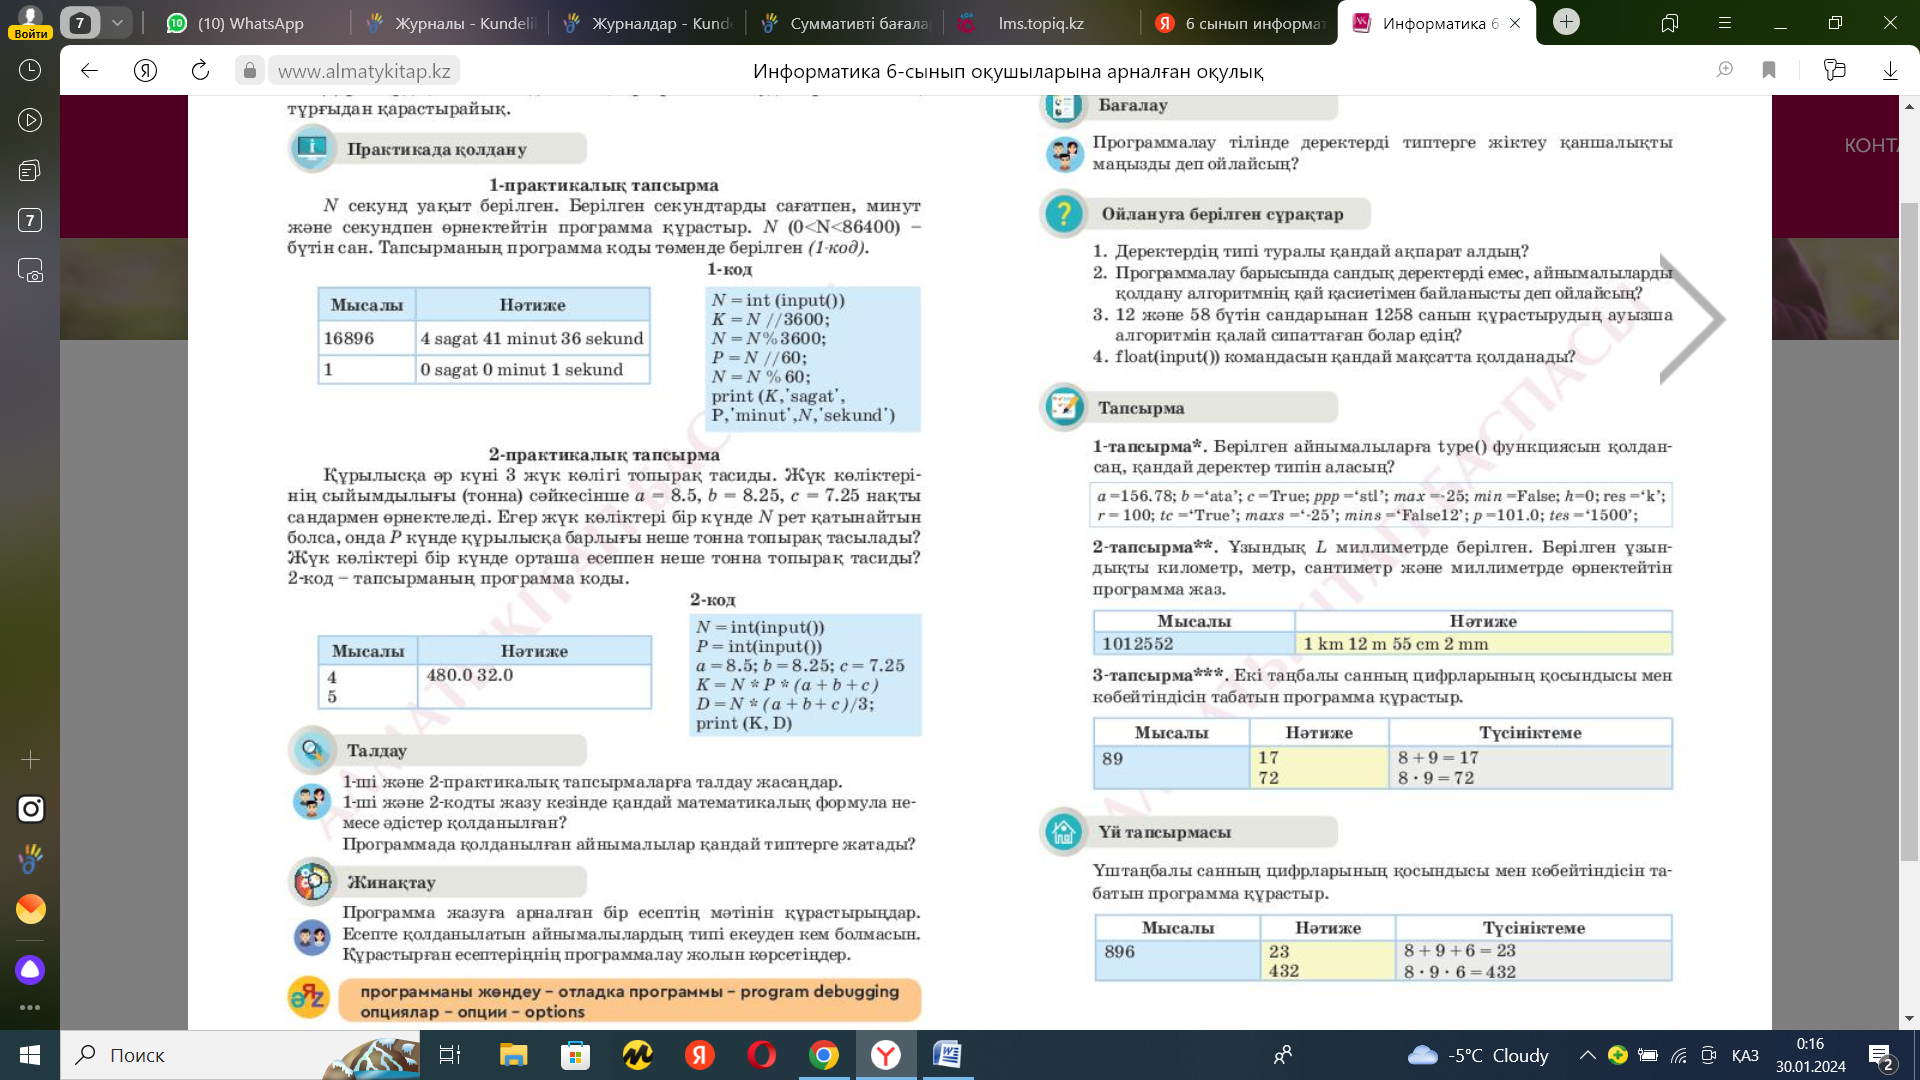Open the history clock icon in sidebar

30,70
